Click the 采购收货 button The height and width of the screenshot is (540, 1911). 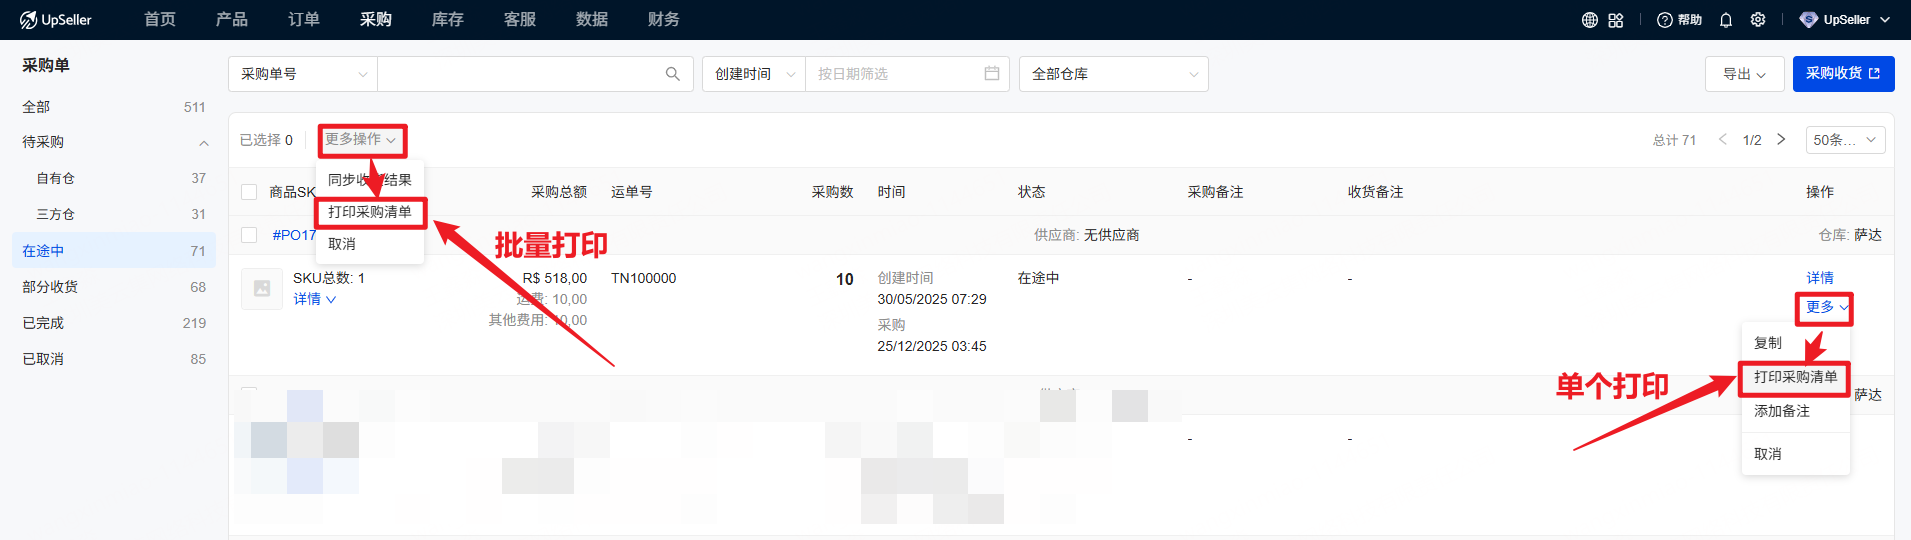pos(1842,74)
